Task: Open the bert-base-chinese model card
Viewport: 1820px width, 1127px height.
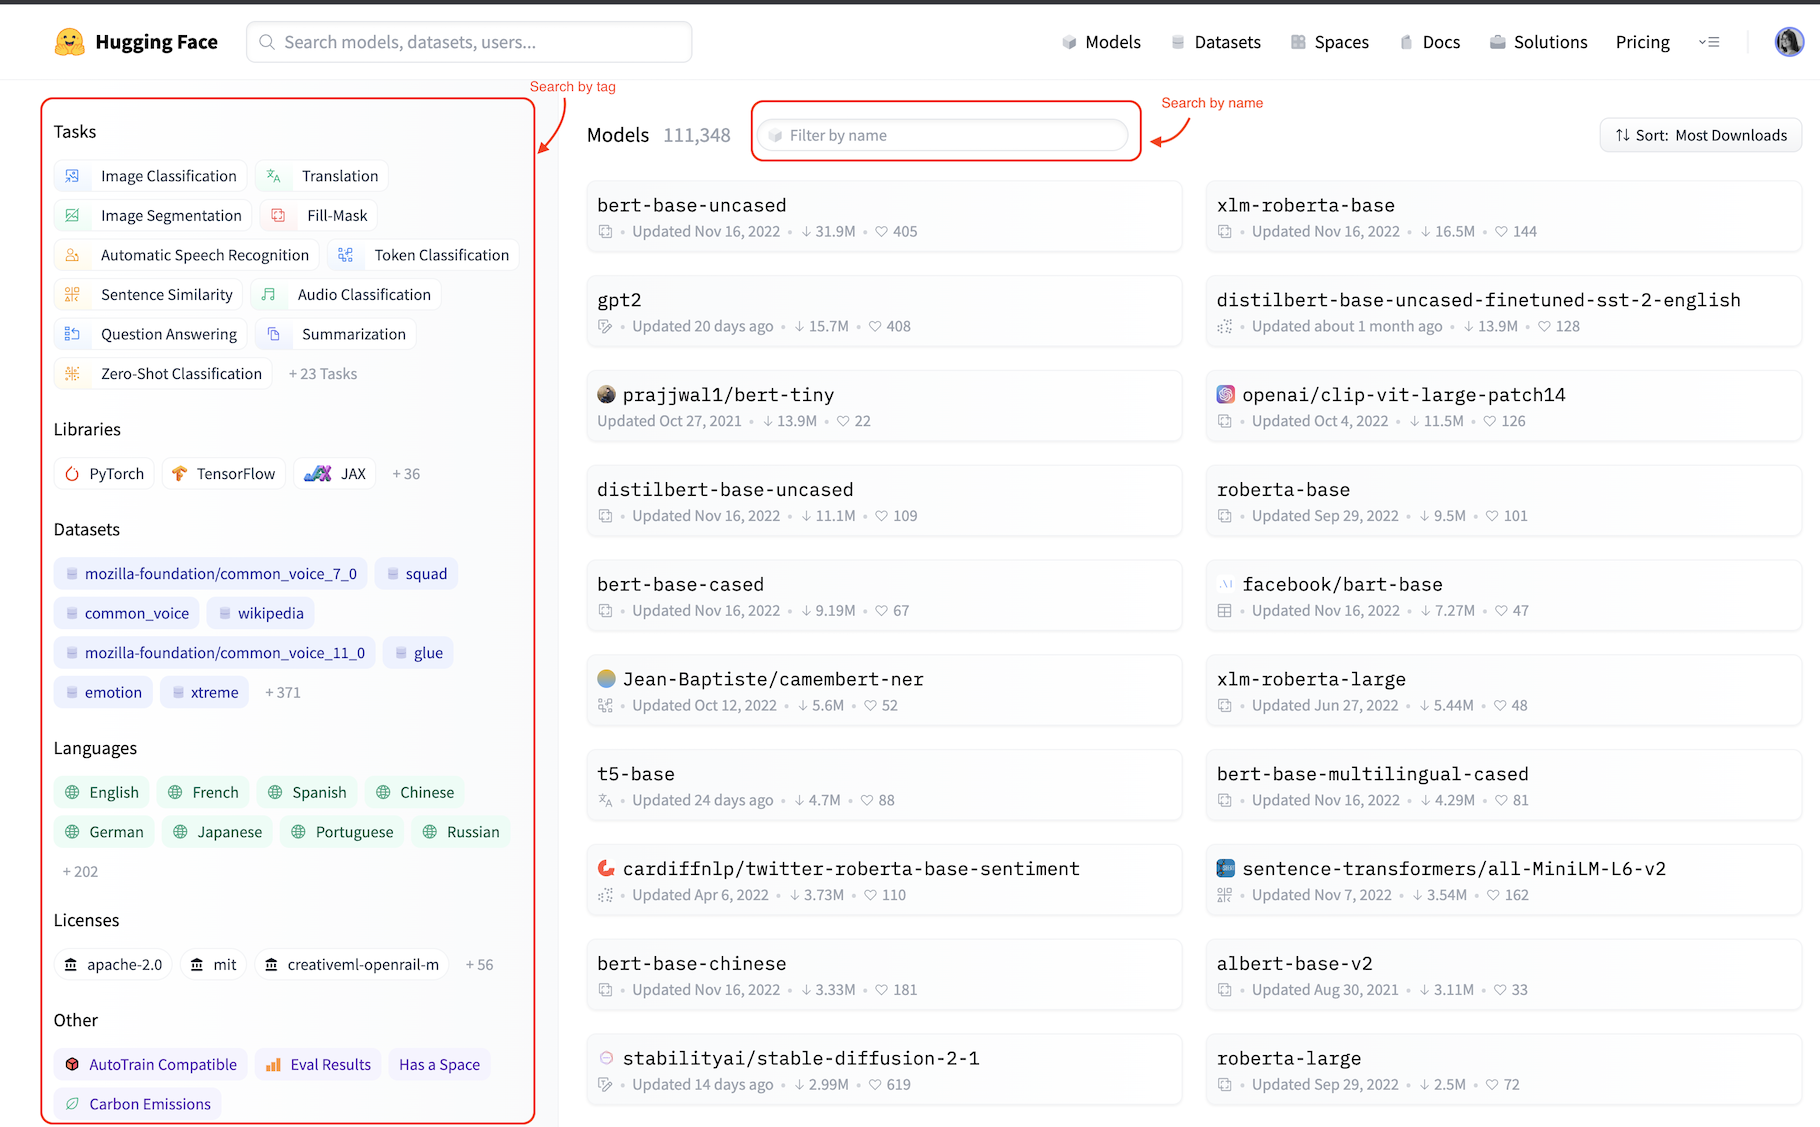Action: [884, 974]
